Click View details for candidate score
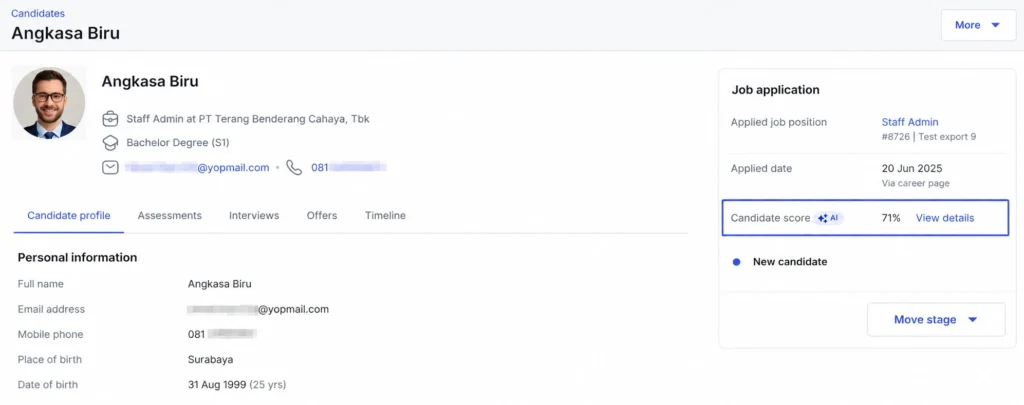Screen dimensions: 1024x405 click(944, 218)
